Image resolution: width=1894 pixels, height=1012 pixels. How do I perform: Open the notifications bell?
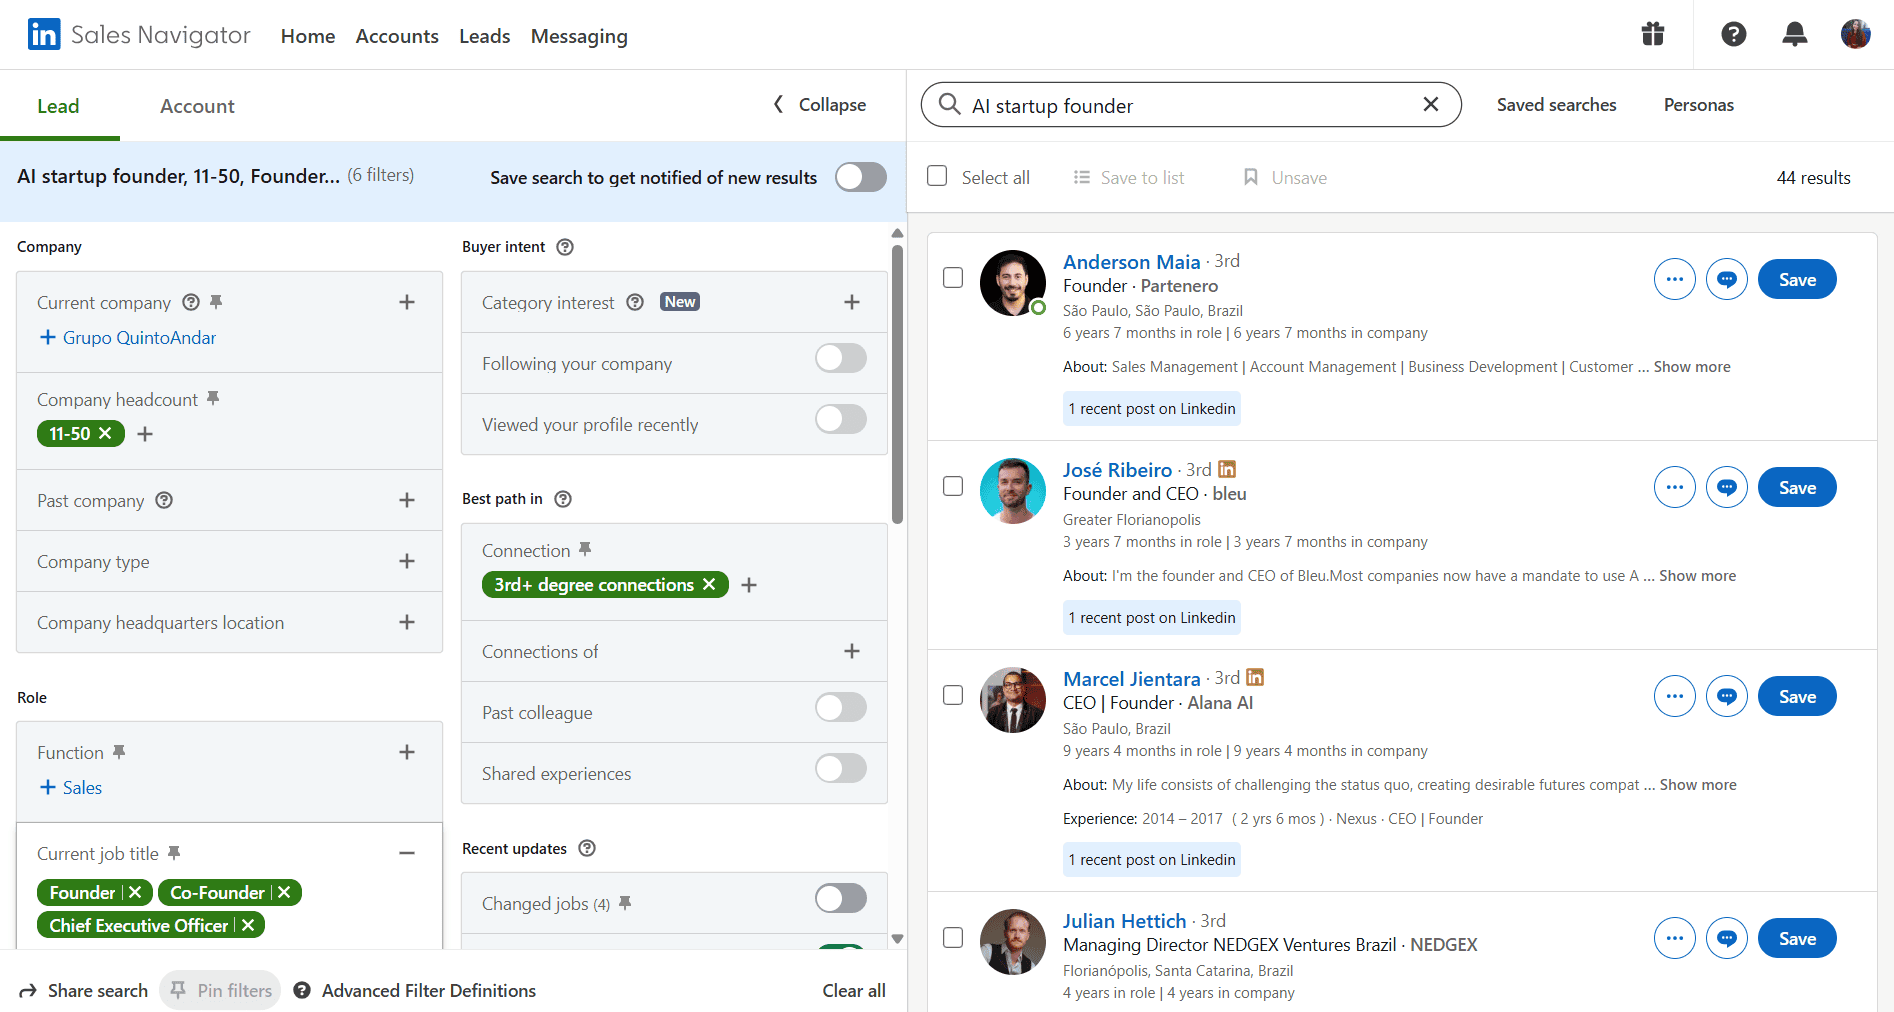(x=1795, y=35)
